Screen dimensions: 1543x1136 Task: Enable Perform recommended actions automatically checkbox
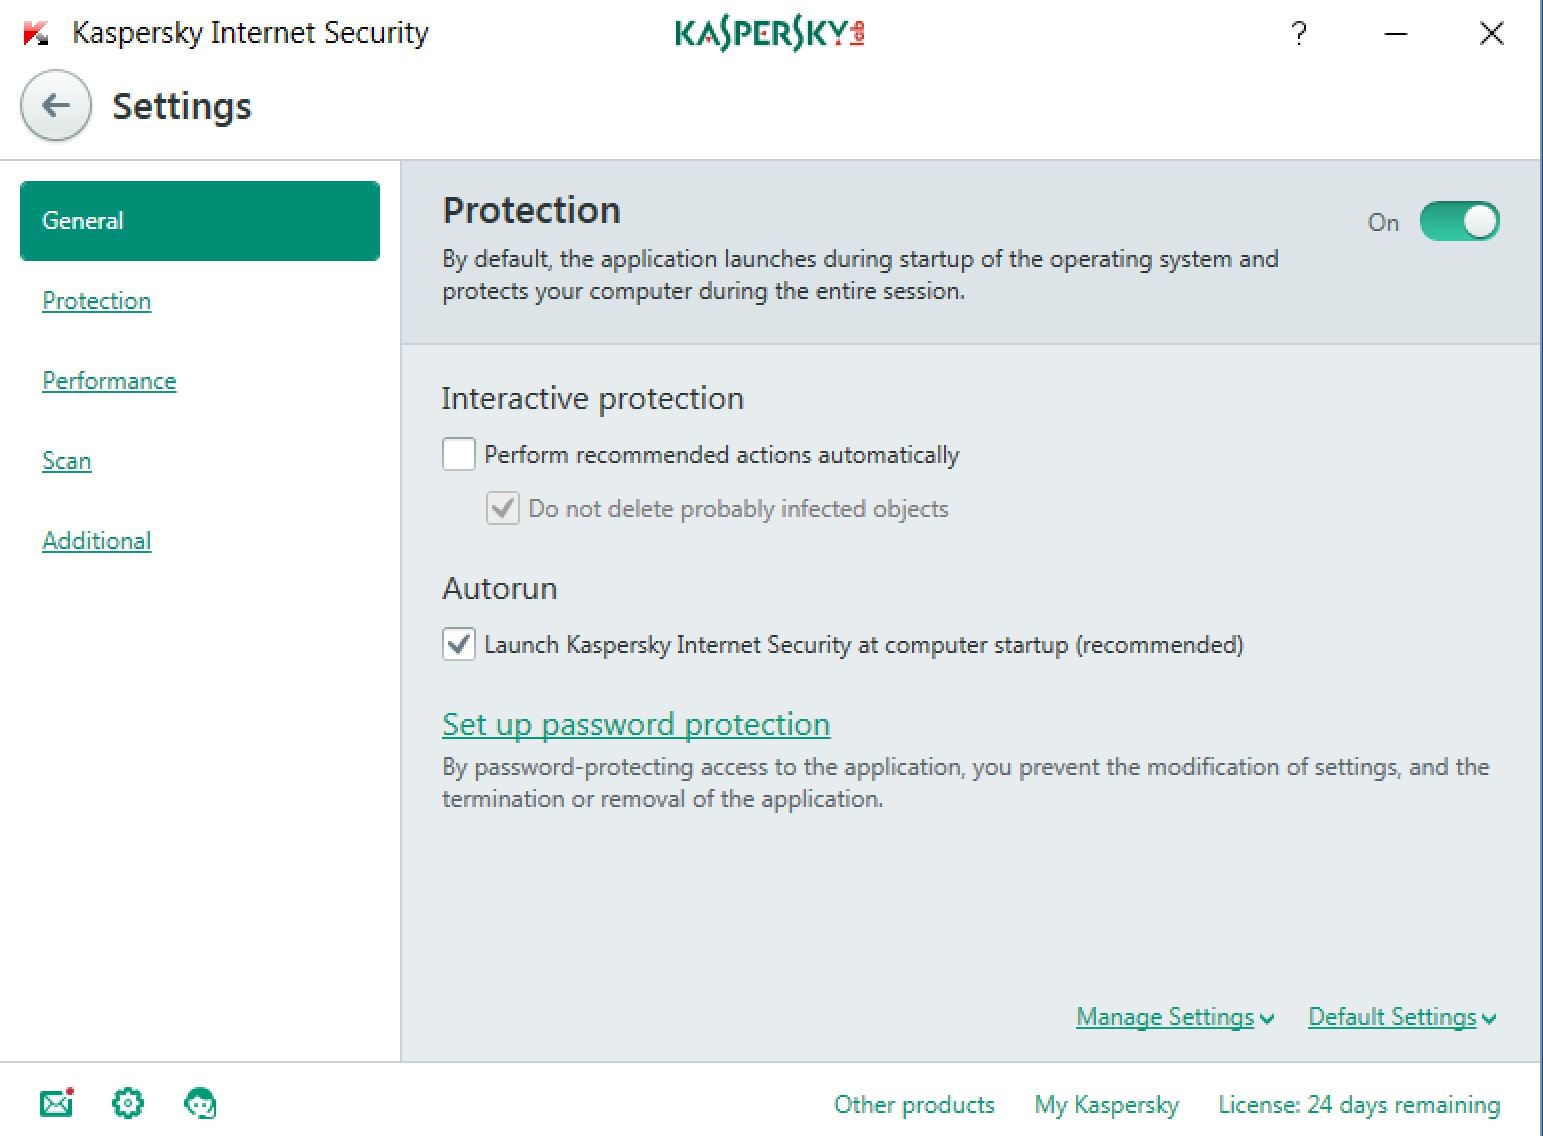(x=459, y=455)
